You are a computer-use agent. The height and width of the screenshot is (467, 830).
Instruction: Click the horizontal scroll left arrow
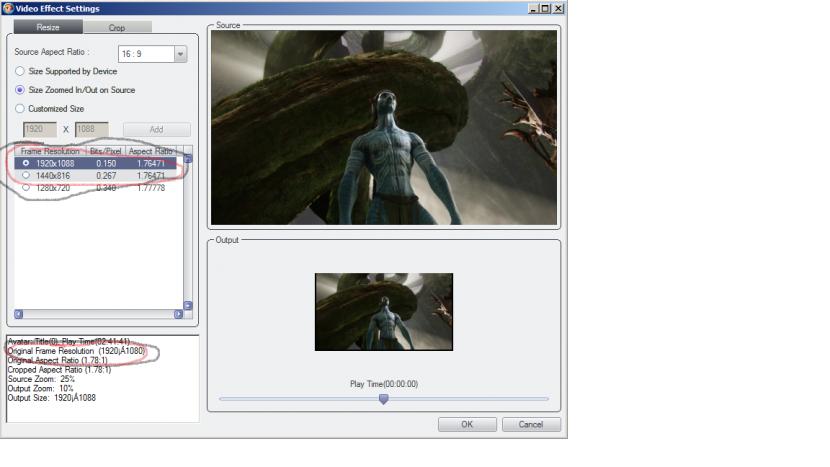click(x=19, y=314)
